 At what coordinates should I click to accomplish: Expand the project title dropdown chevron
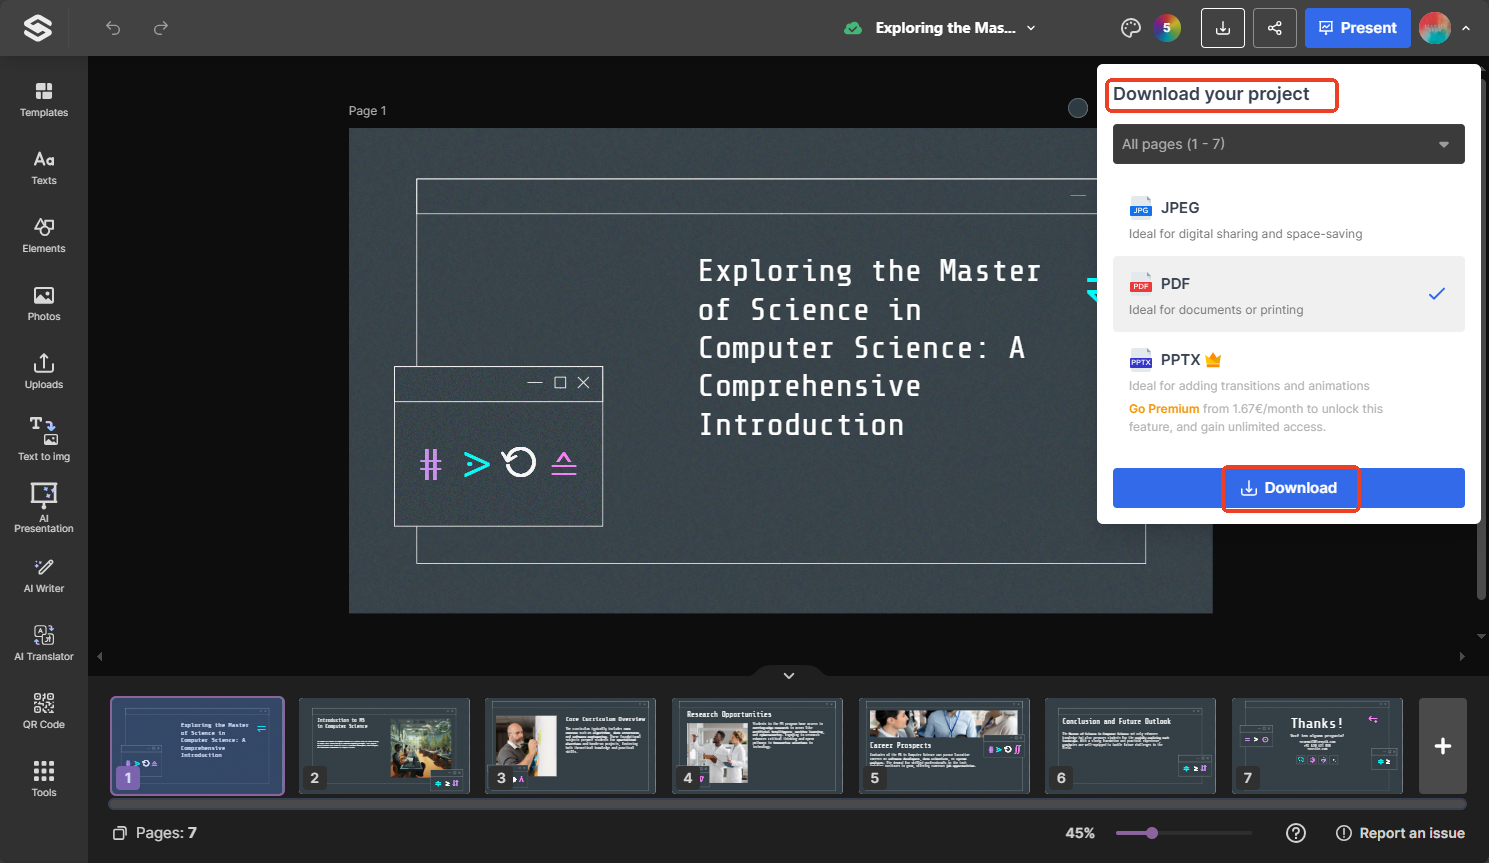tap(1031, 28)
